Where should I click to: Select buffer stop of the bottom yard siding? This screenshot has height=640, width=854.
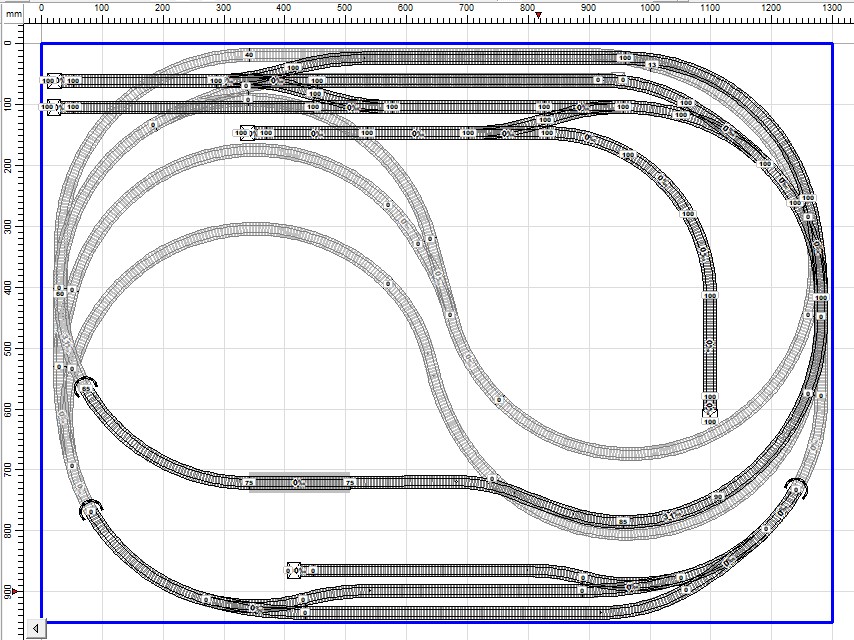point(293,570)
